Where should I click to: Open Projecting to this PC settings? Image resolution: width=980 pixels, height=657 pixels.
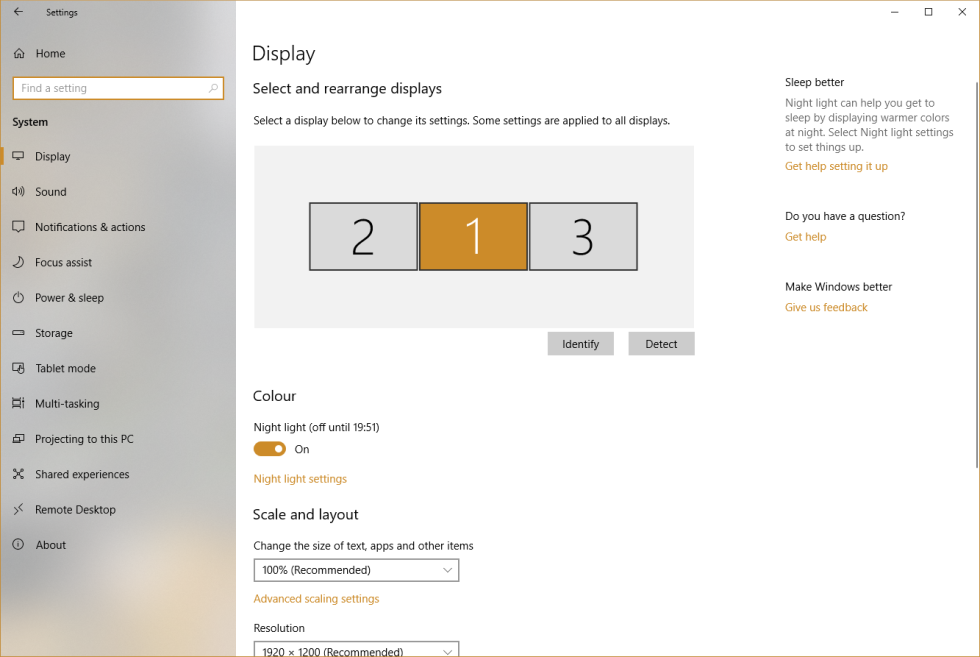pyautogui.click(x=88, y=438)
